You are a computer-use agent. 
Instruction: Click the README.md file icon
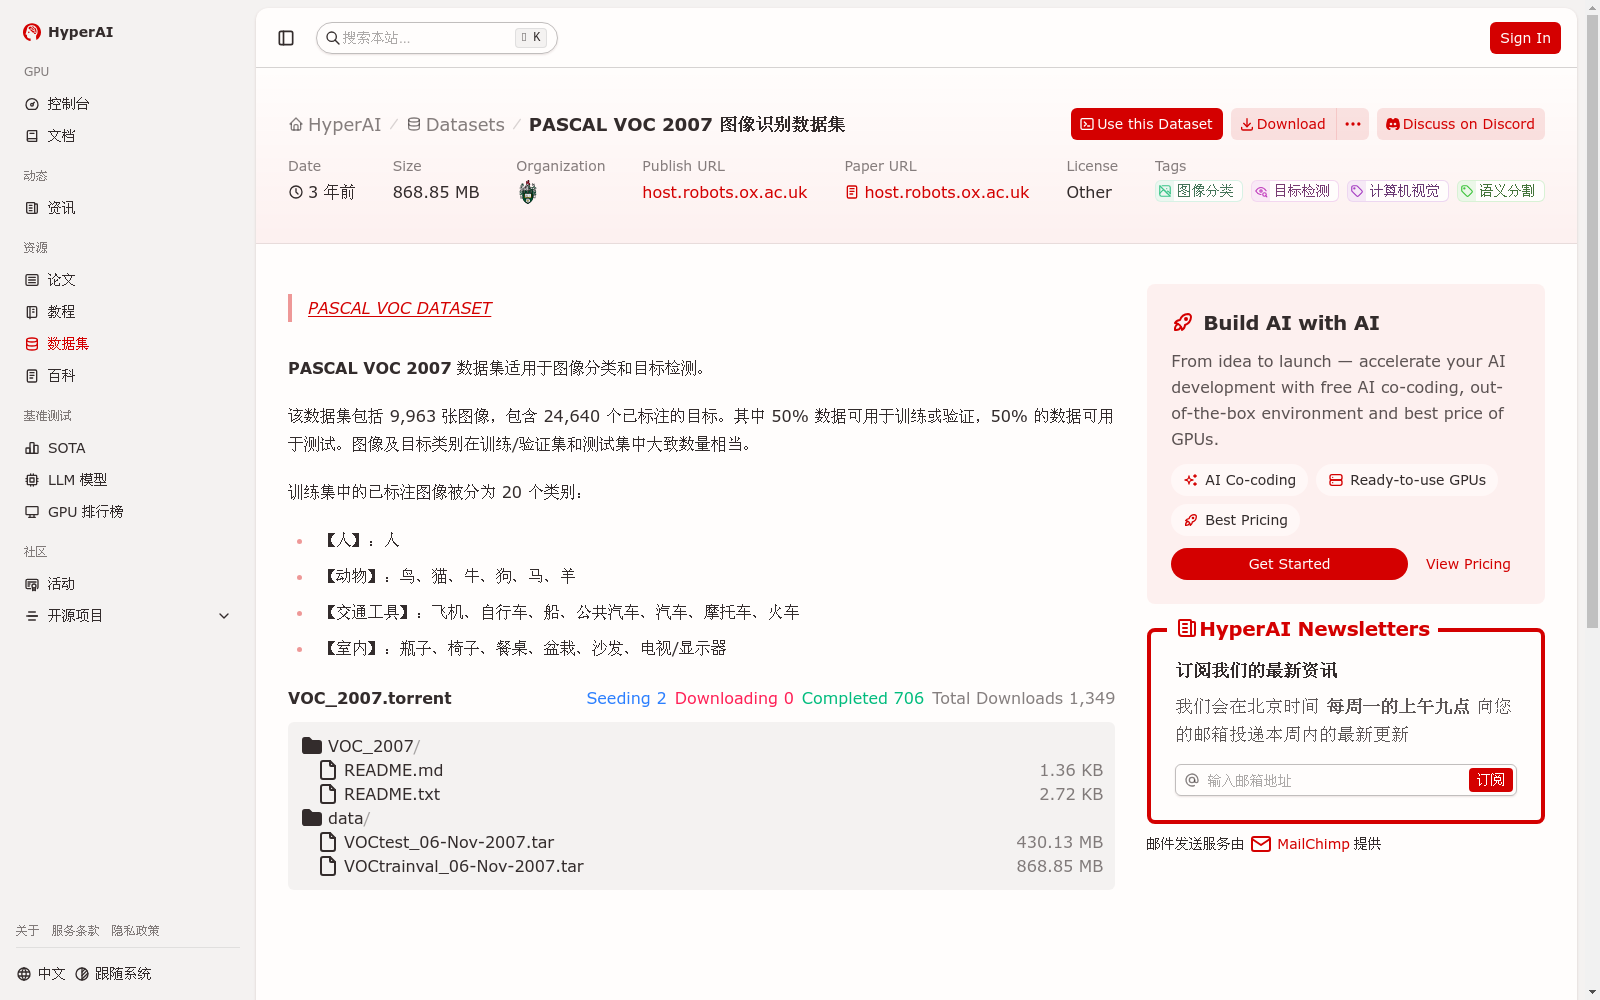[328, 770]
